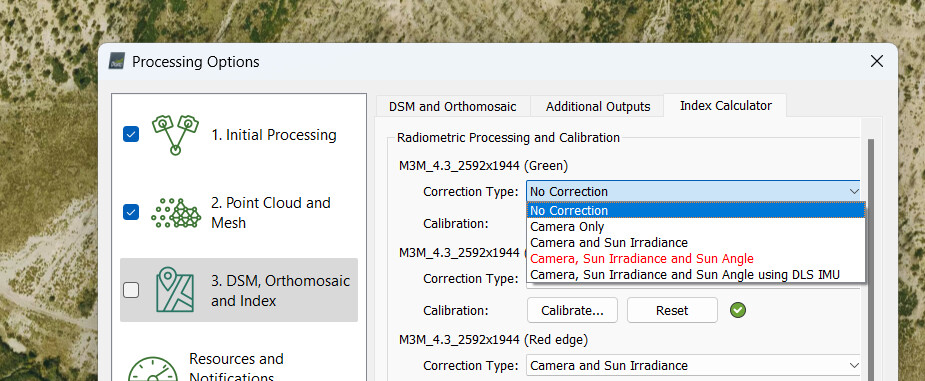Click Radiometric Processing and Calibration heading
This screenshot has height=381, width=925.
508,137
